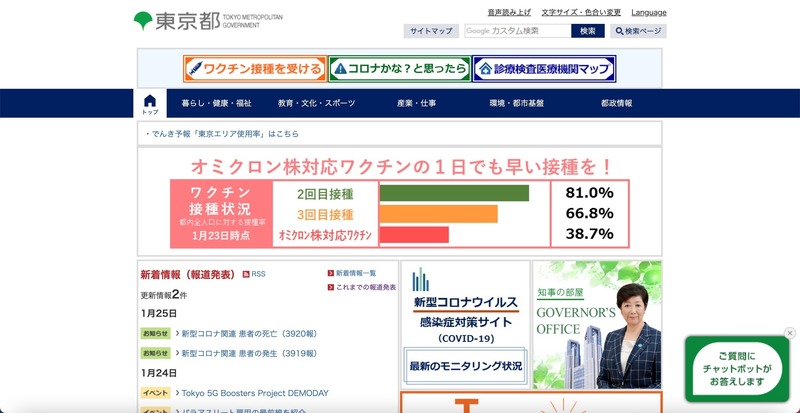Image resolution: width=800 pixels, height=413 pixels.
Task: Click the RSS feed icon
Action: pyautogui.click(x=254, y=273)
